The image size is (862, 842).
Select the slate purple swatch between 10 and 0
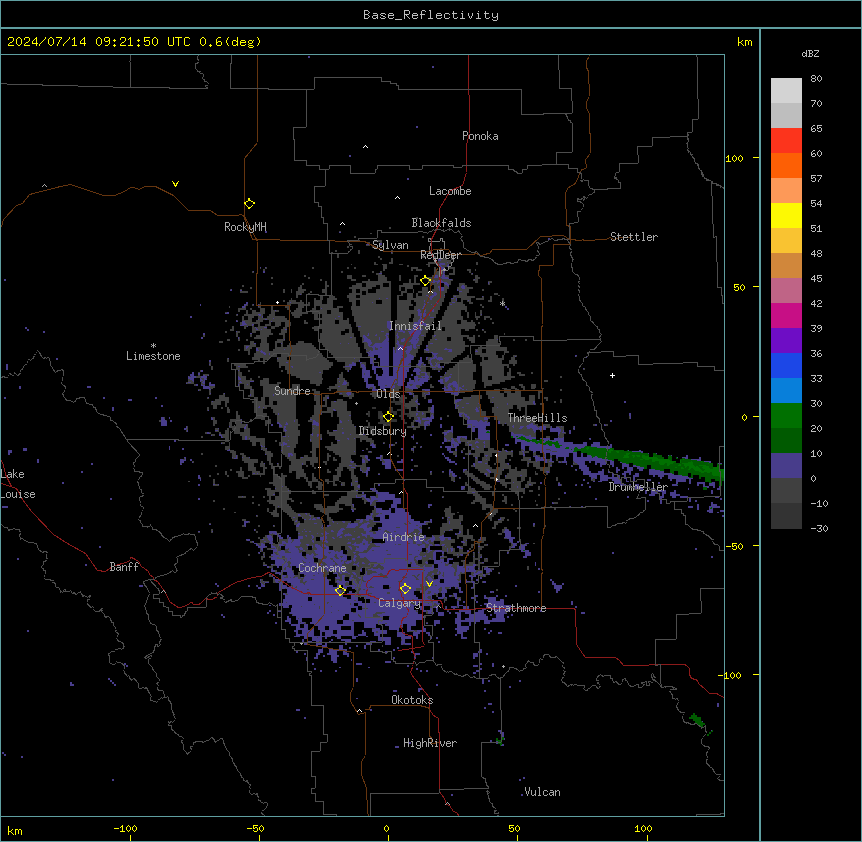click(x=786, y=466)
